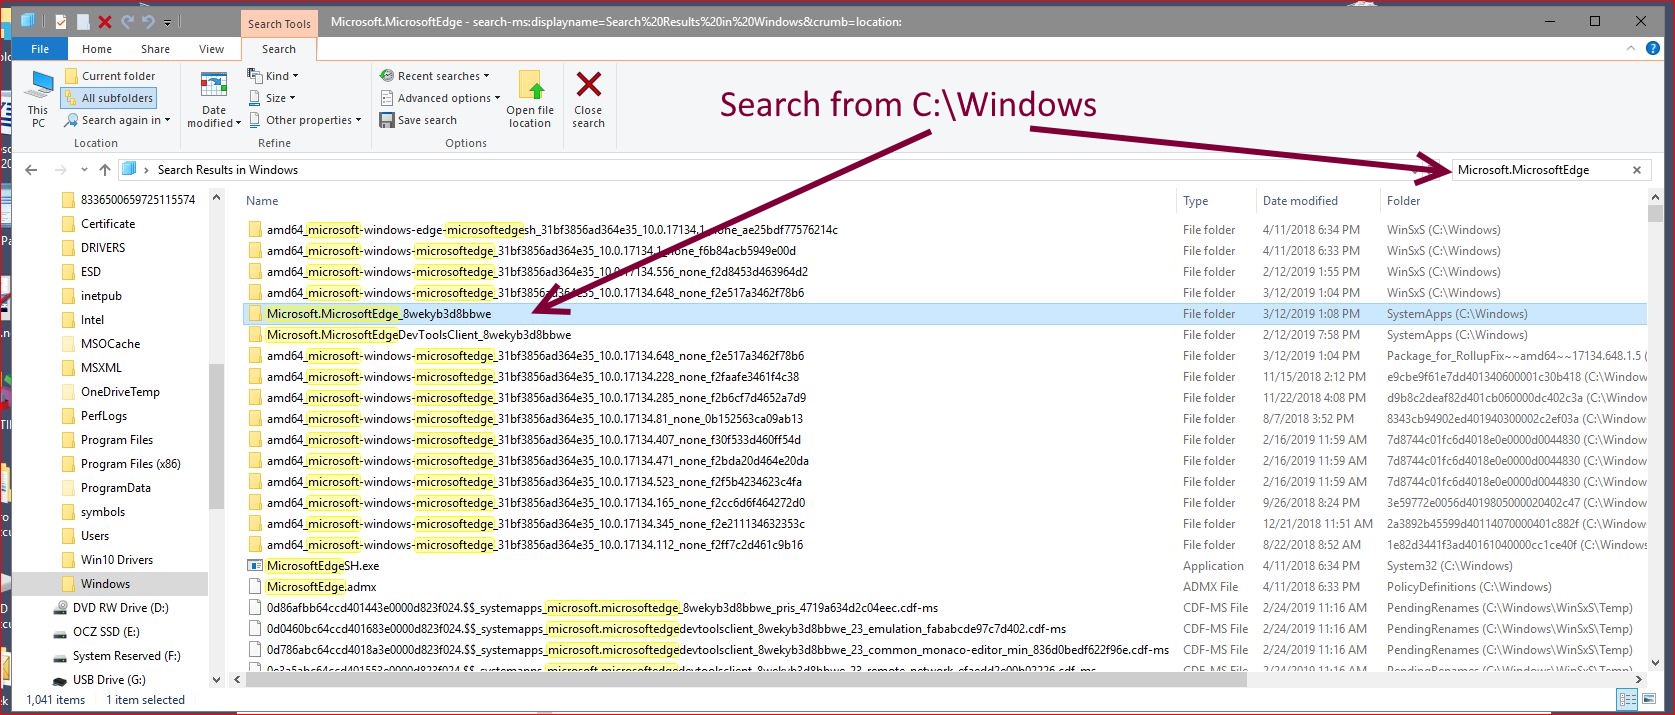Toggle the All subfolders search scope
The width and height of the screenshot is (1675, 715).
click(x=110, y=98)
